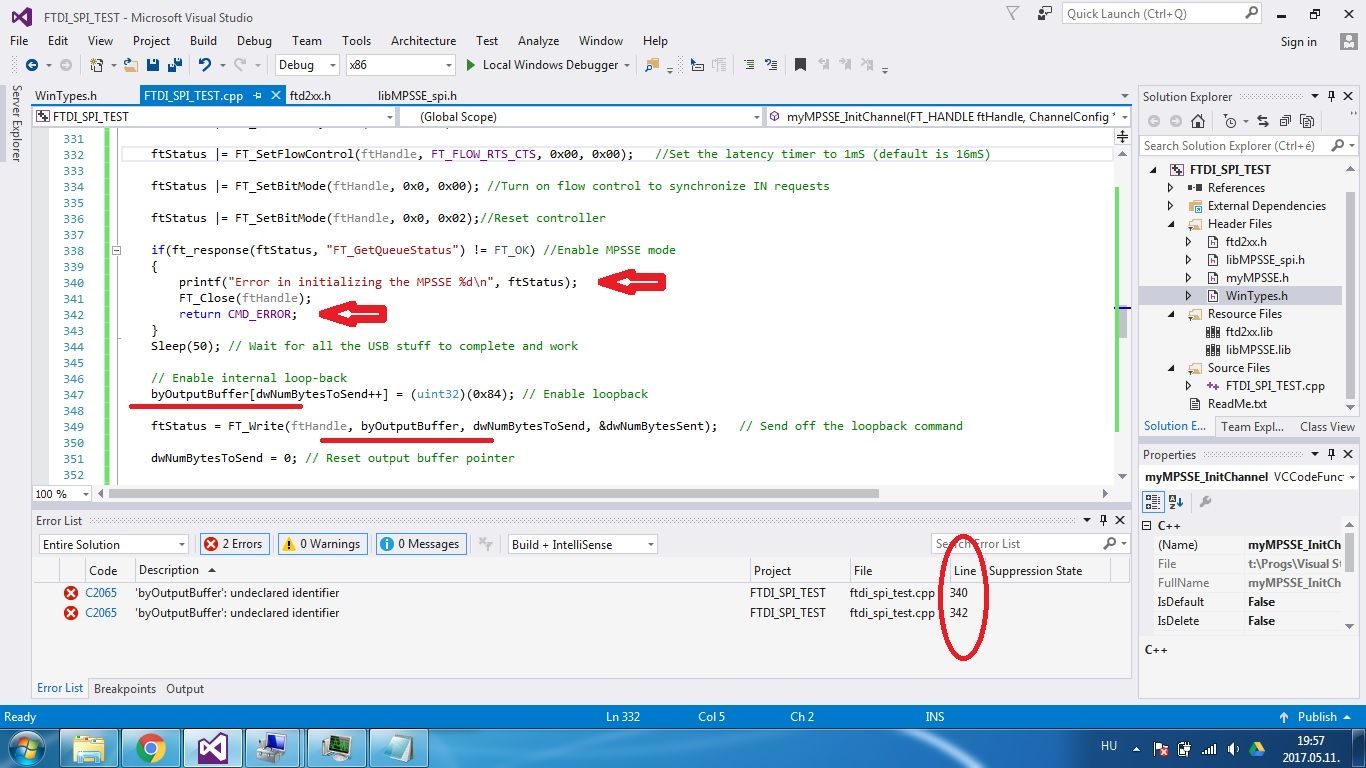
Task: Click Sync with Active Document icon
Action: (x=1263, y=121)
